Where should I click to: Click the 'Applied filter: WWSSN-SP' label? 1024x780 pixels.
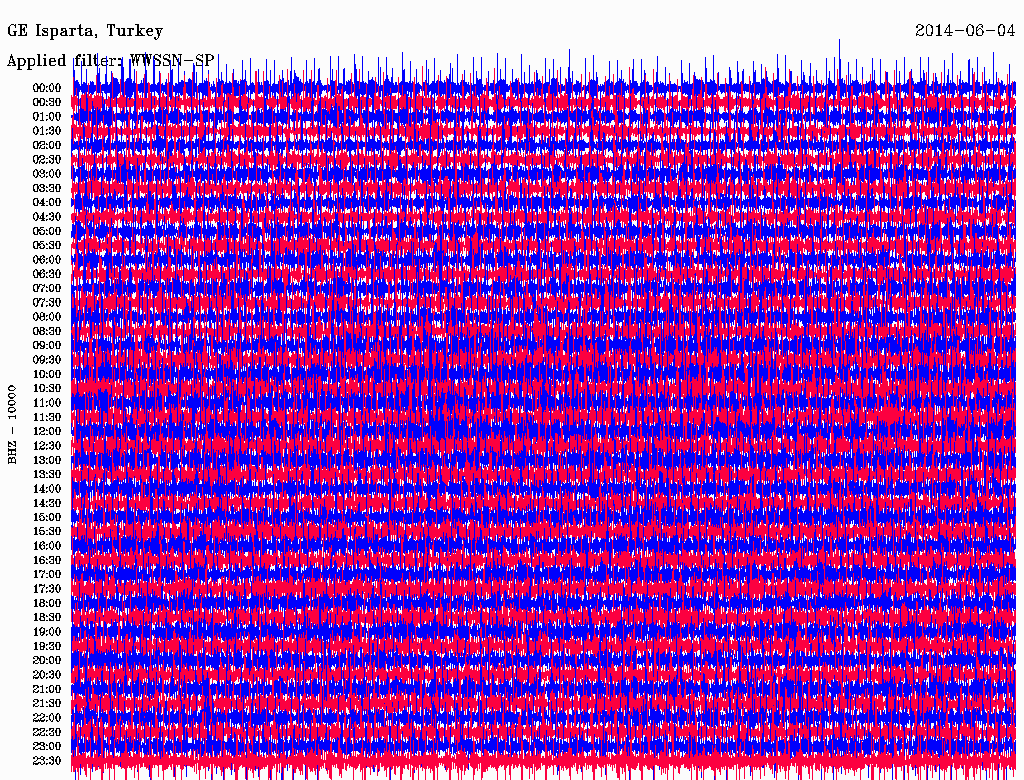pos(110,61)
